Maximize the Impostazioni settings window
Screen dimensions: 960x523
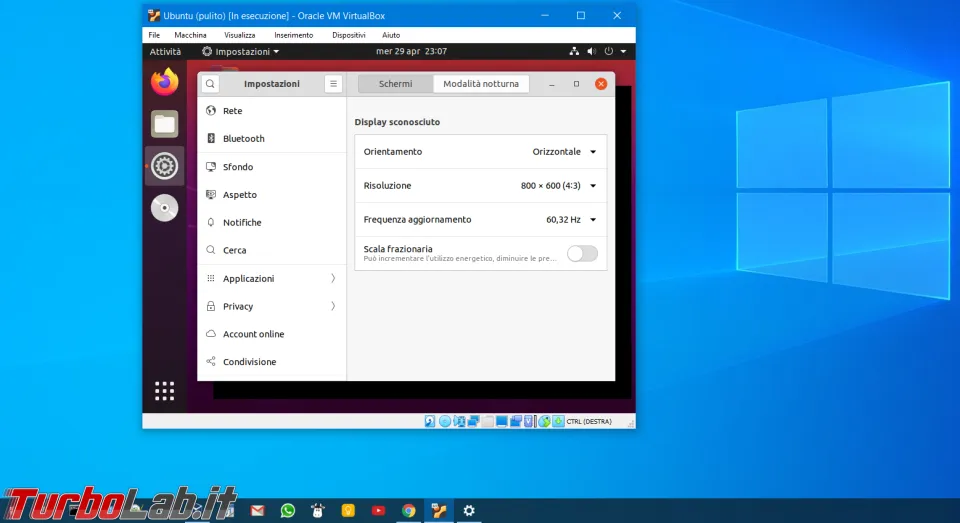[576, 84]
